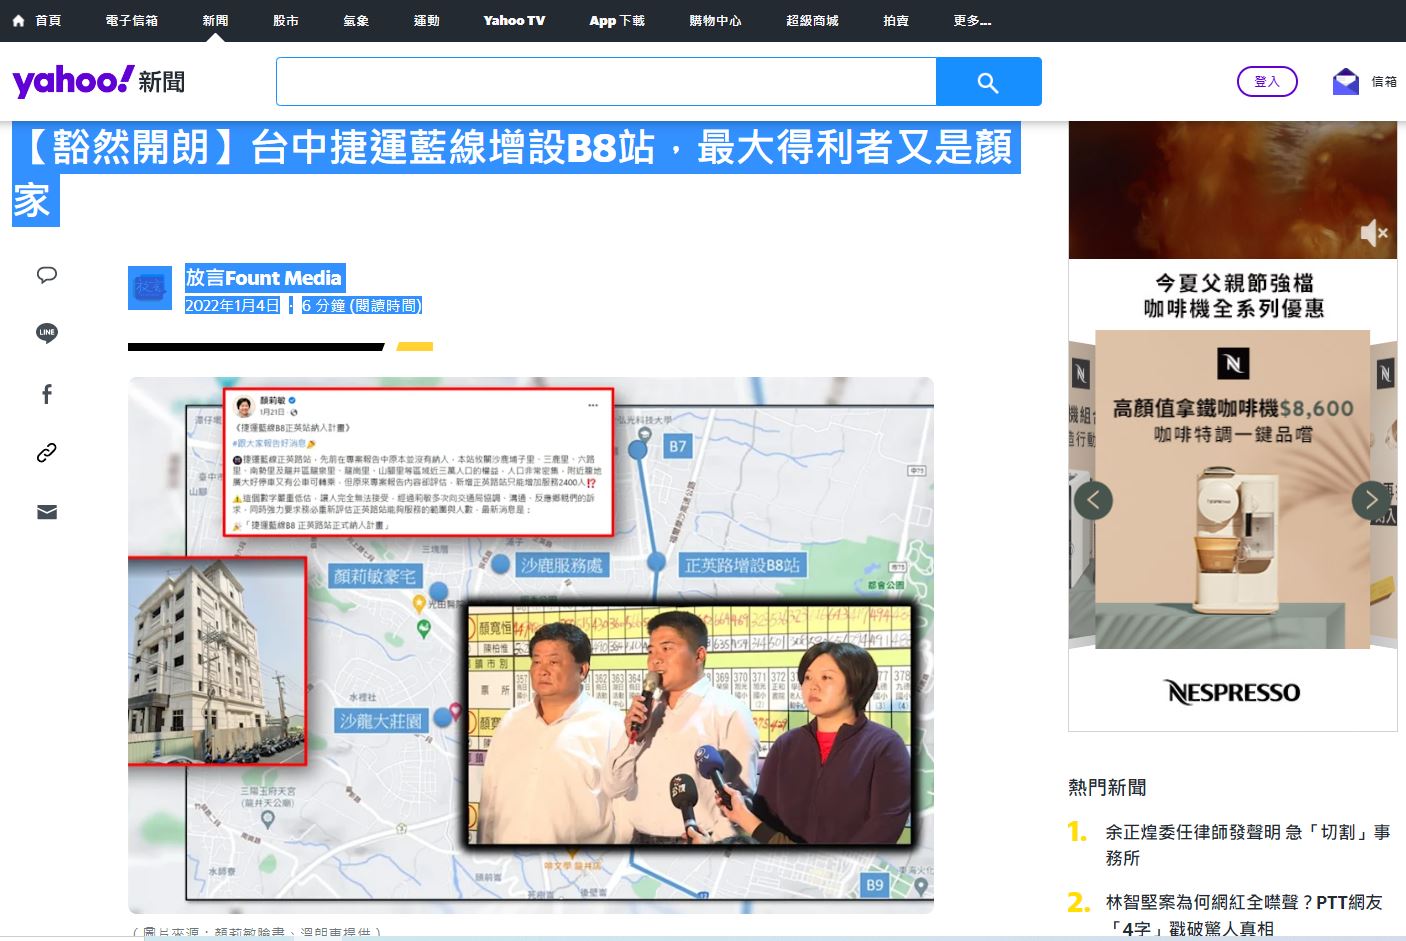
Task: Open 超級商城 in the top bar
Action: [x=812, y=20]
